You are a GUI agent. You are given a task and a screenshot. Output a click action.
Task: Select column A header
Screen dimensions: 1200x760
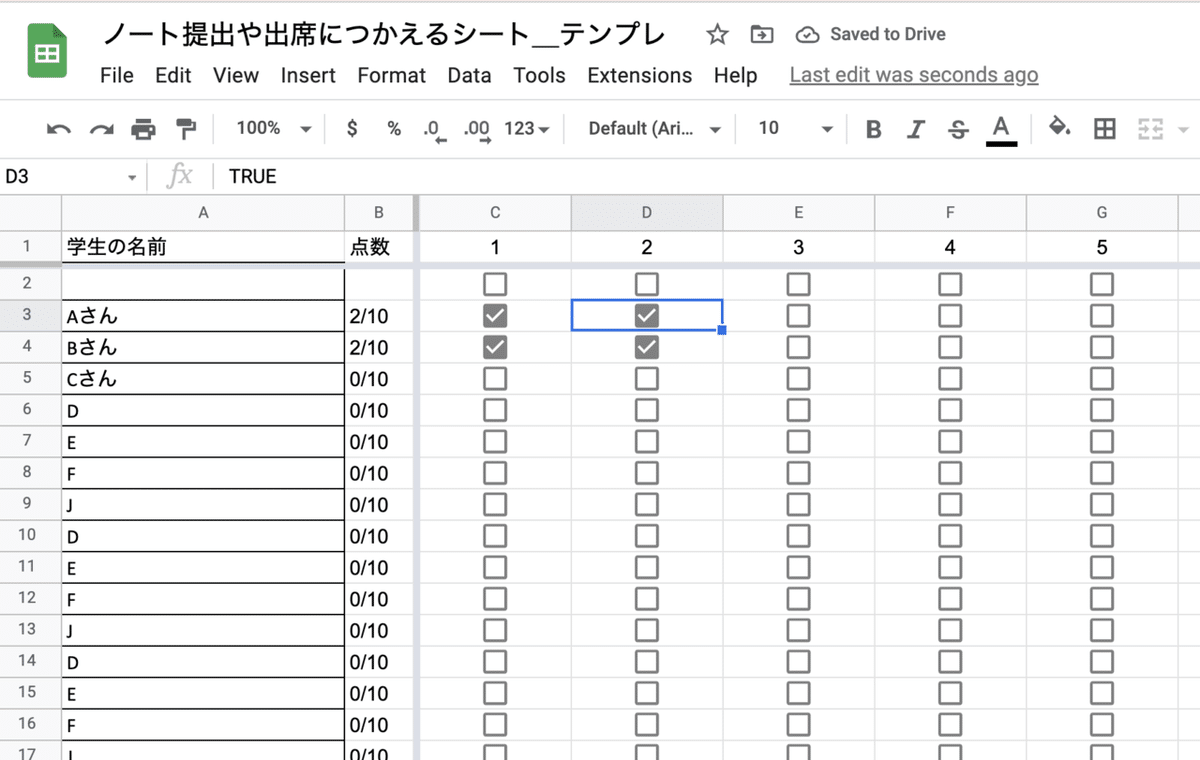click(x=203, y=212)
